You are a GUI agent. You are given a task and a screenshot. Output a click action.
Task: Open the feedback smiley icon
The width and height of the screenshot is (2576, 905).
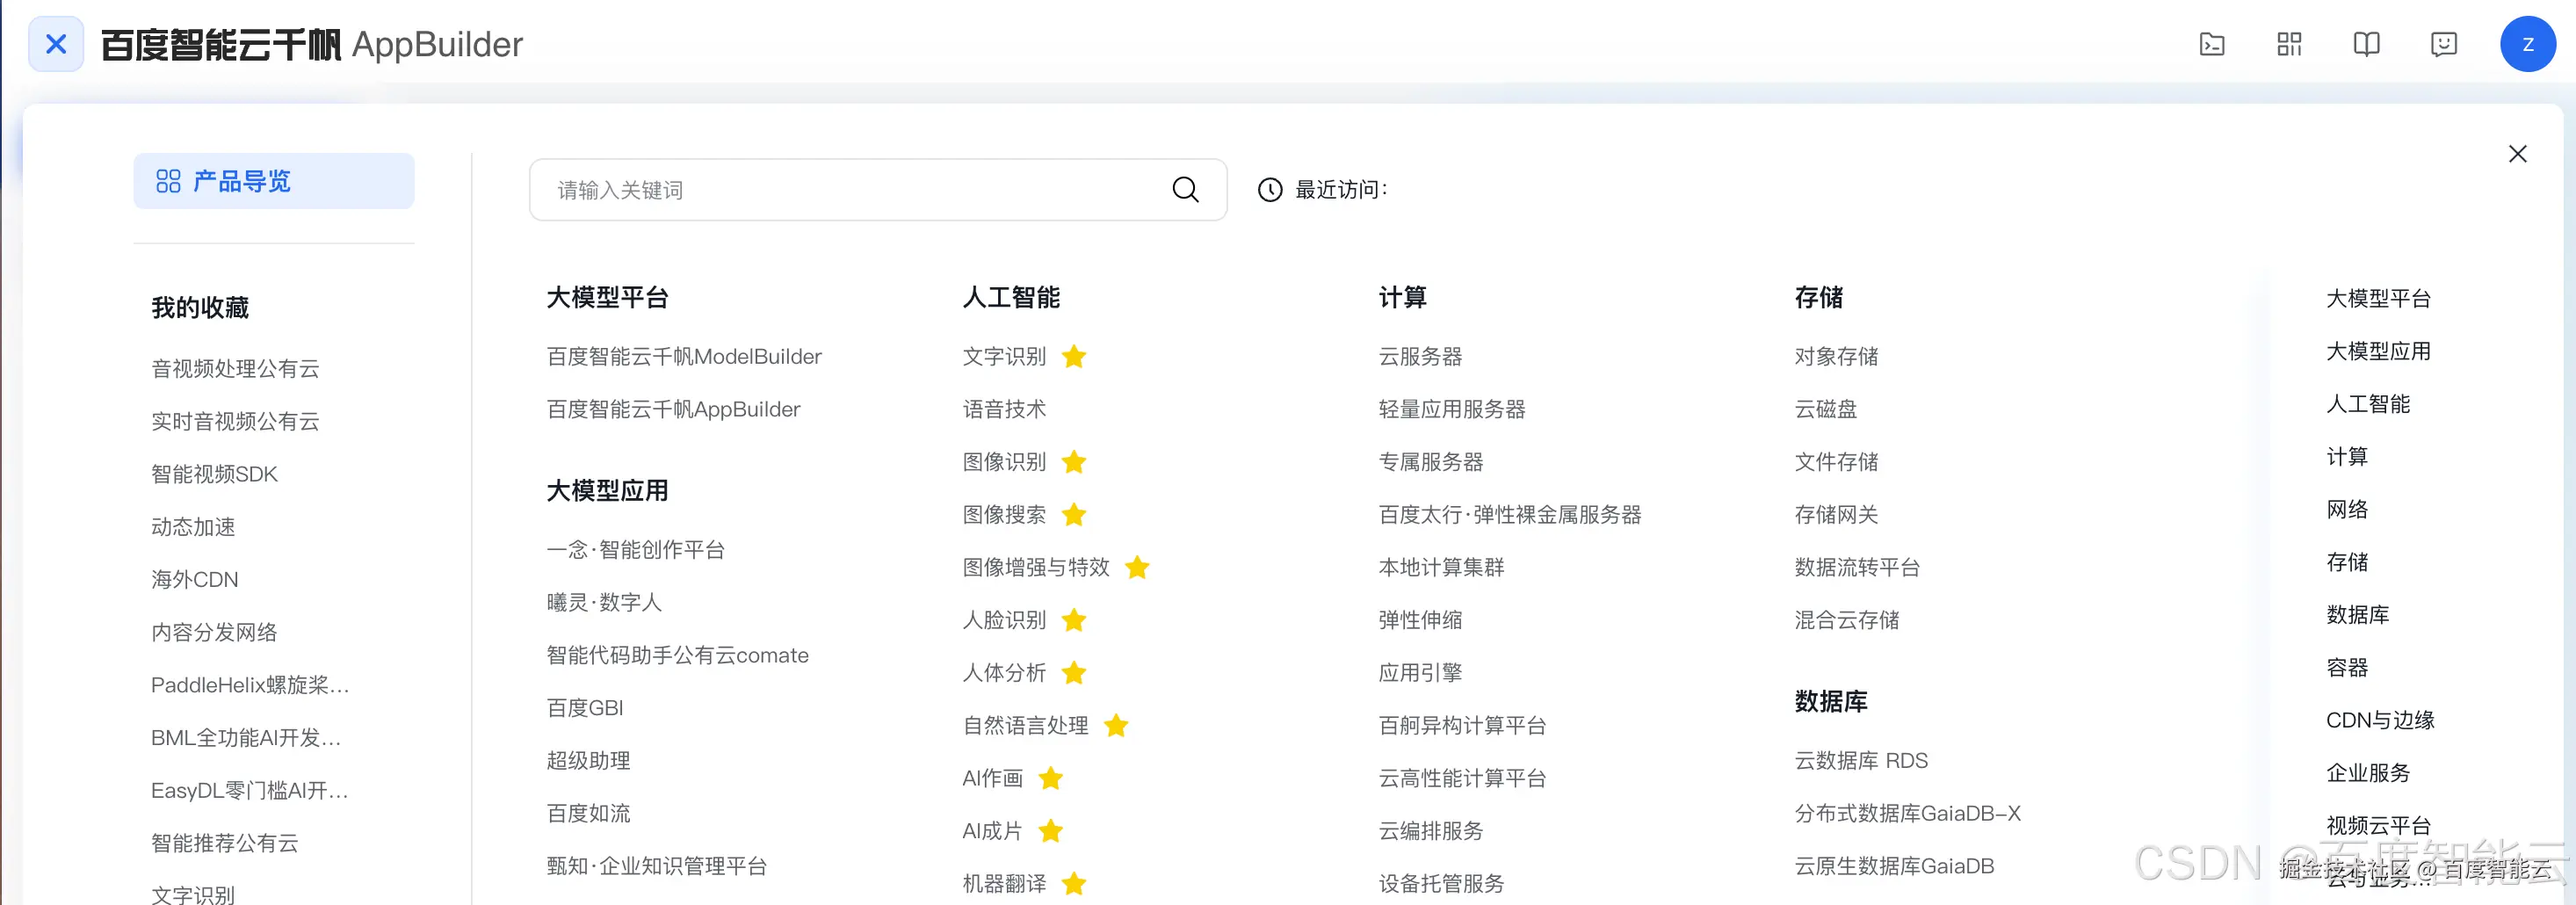coord(2444,44)
